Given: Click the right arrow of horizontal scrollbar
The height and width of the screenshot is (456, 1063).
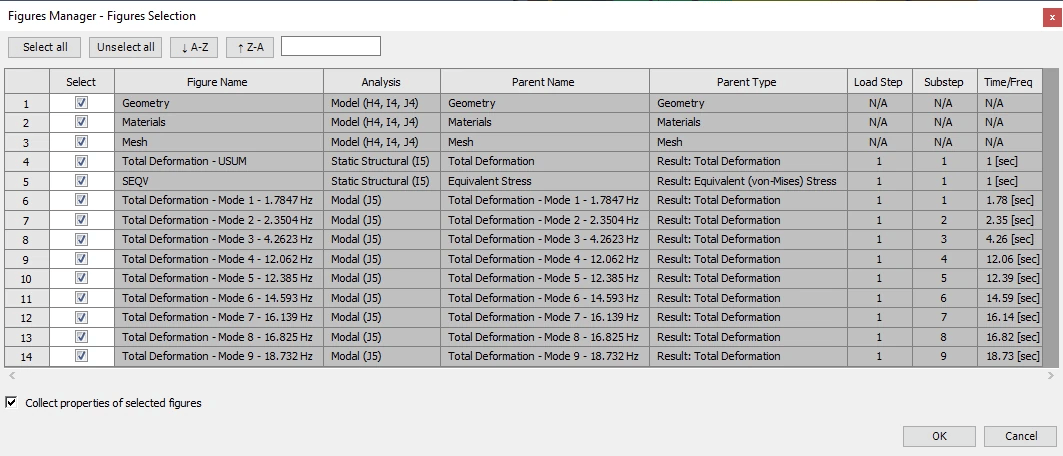Looking at the screenshot, I should click(x=1050, y=375).
